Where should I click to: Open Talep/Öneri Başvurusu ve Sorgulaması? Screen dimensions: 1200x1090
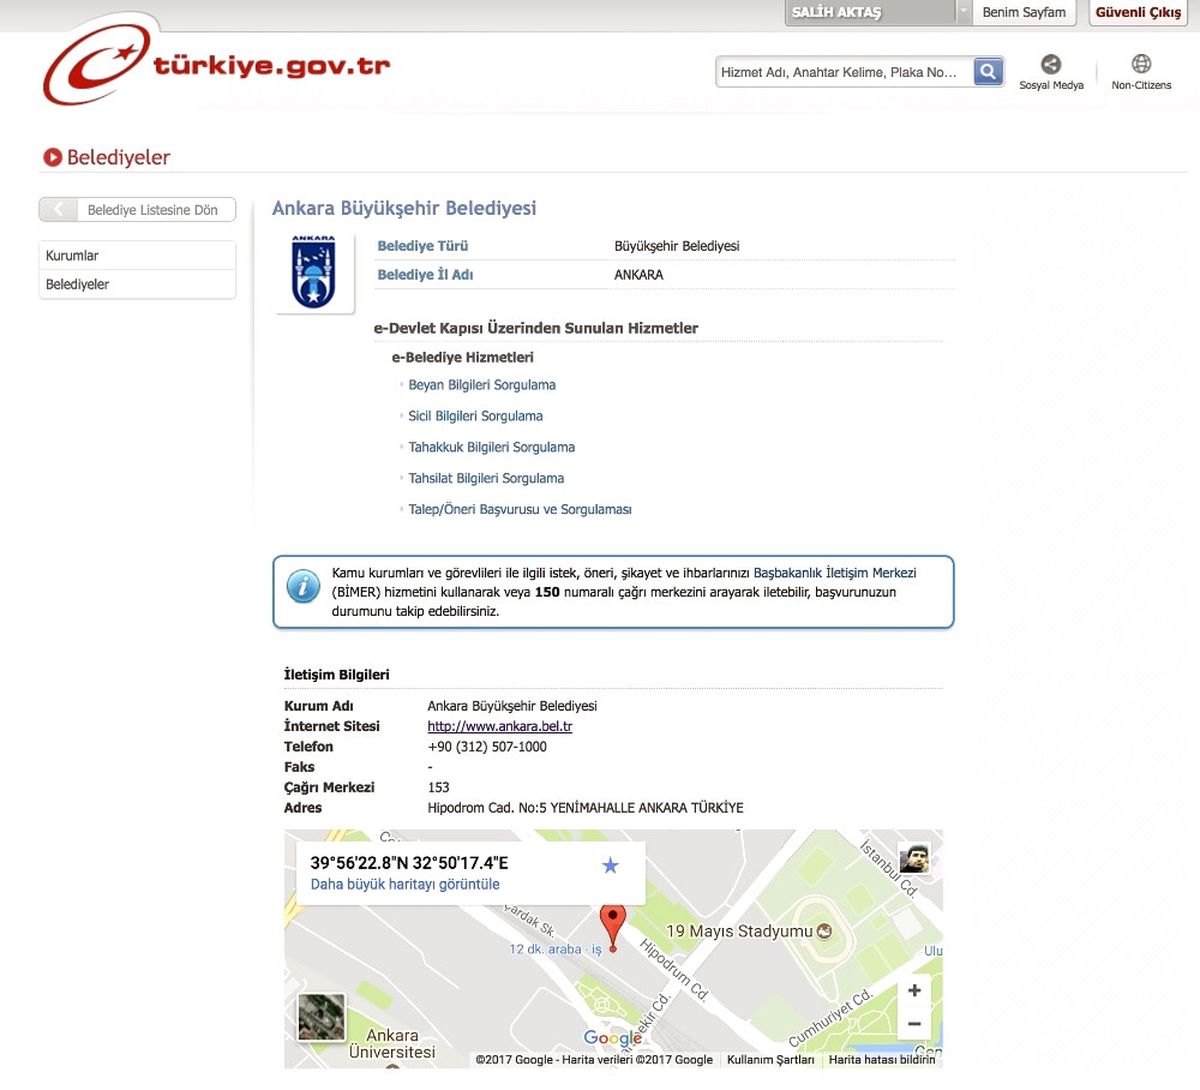click(520, 509)
